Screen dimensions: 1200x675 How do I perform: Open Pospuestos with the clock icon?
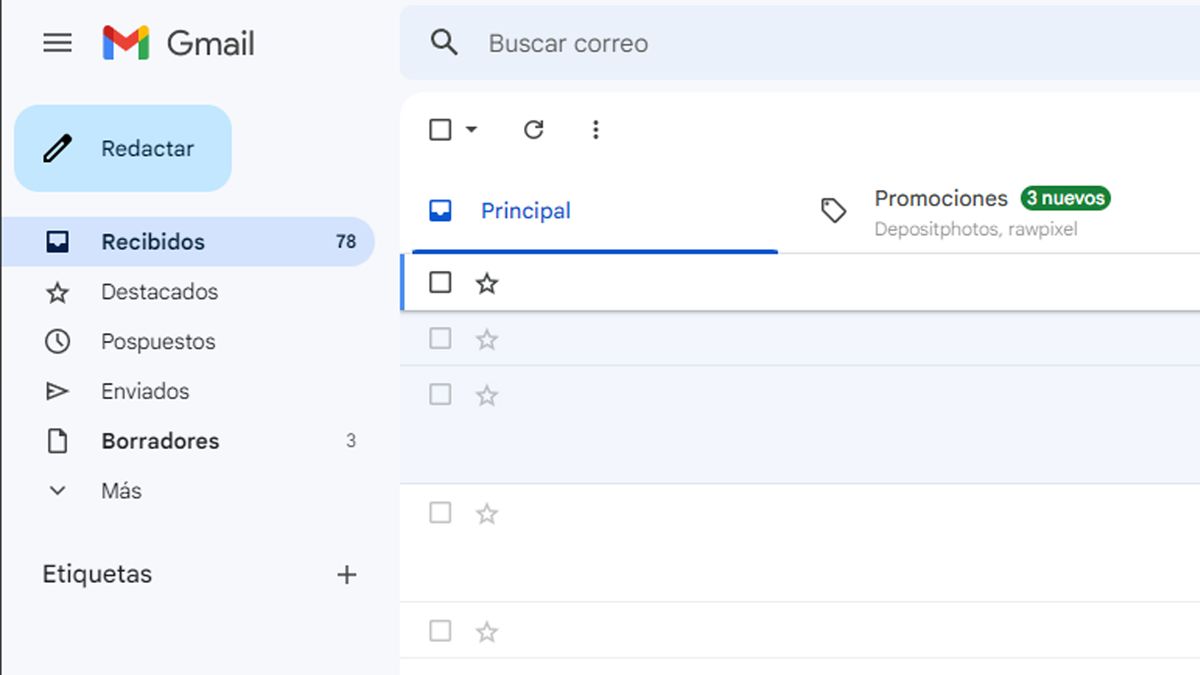[x=57, y=341]
